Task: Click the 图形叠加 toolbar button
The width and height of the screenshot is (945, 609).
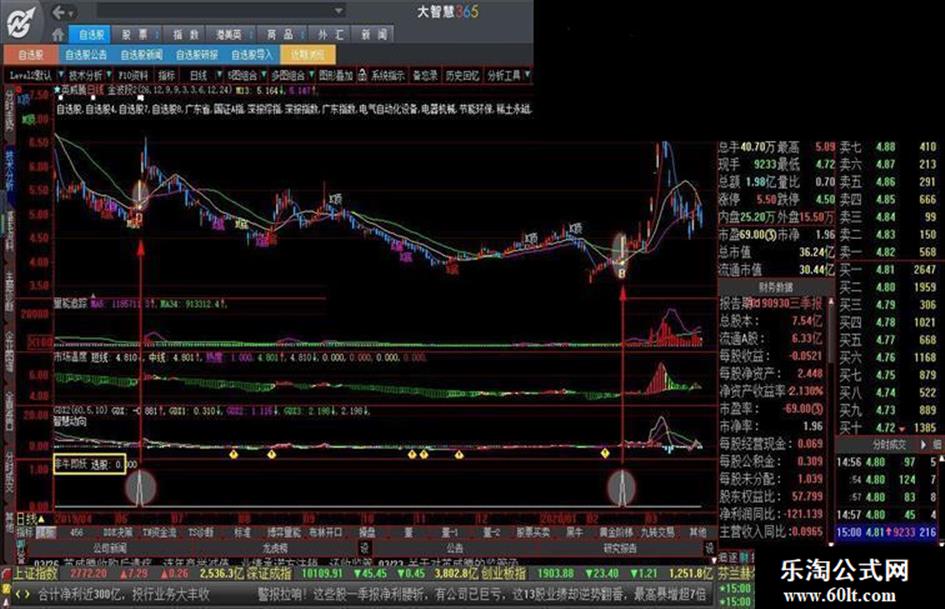Action: click(336, 75)
